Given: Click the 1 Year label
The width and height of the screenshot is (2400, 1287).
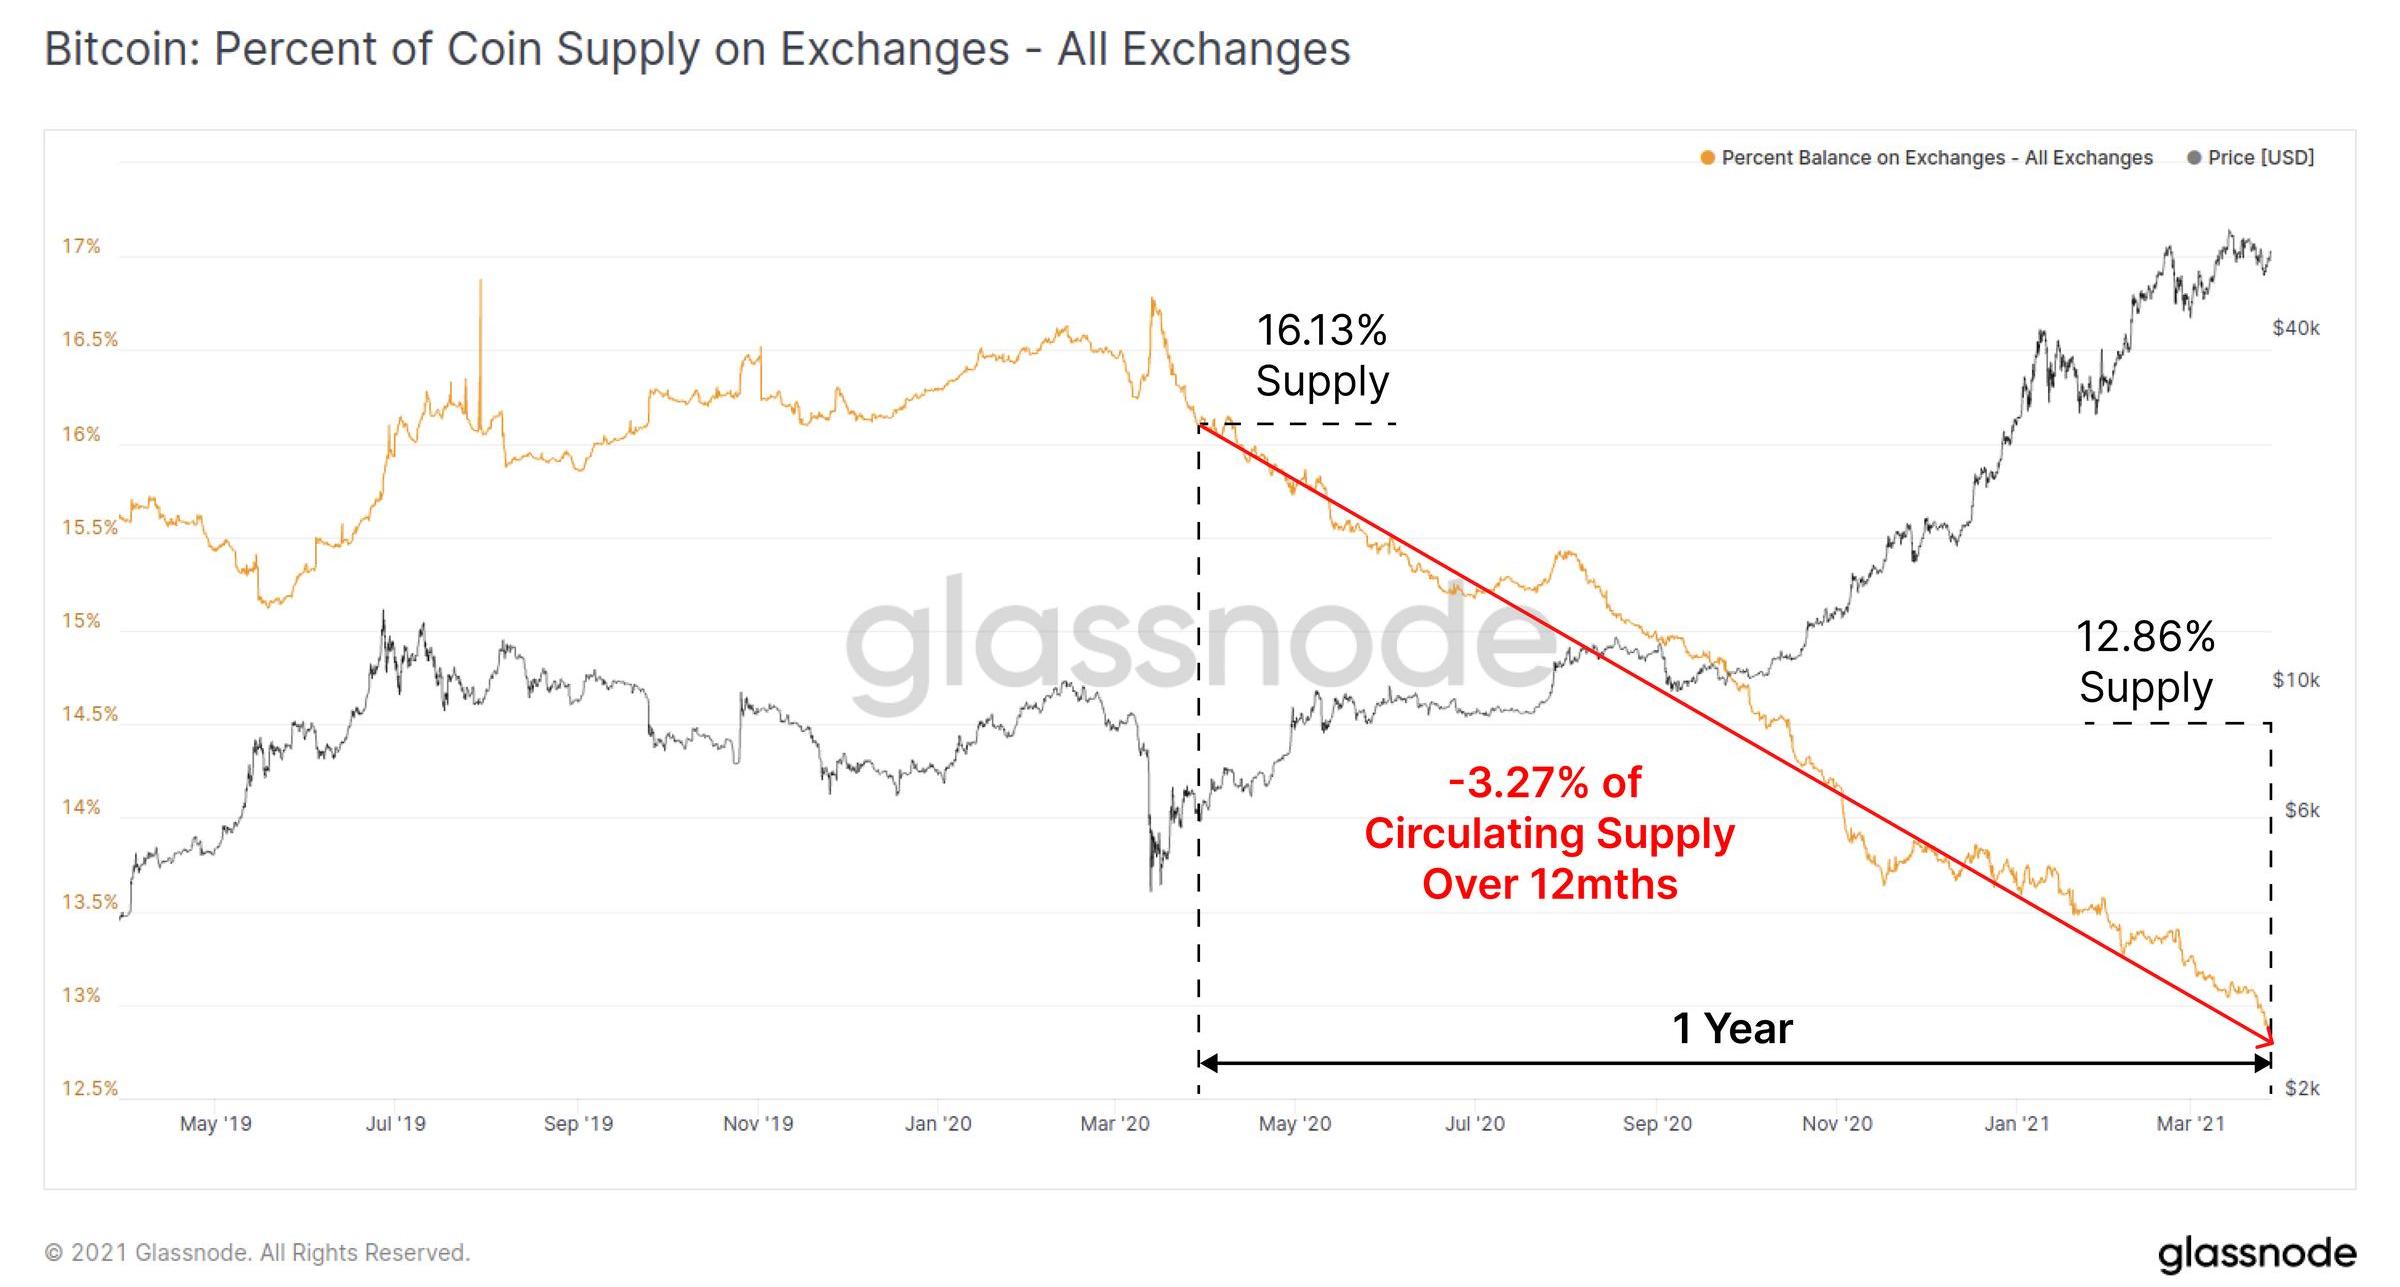Looking at the screenshot, I should click(1732, 1028).
